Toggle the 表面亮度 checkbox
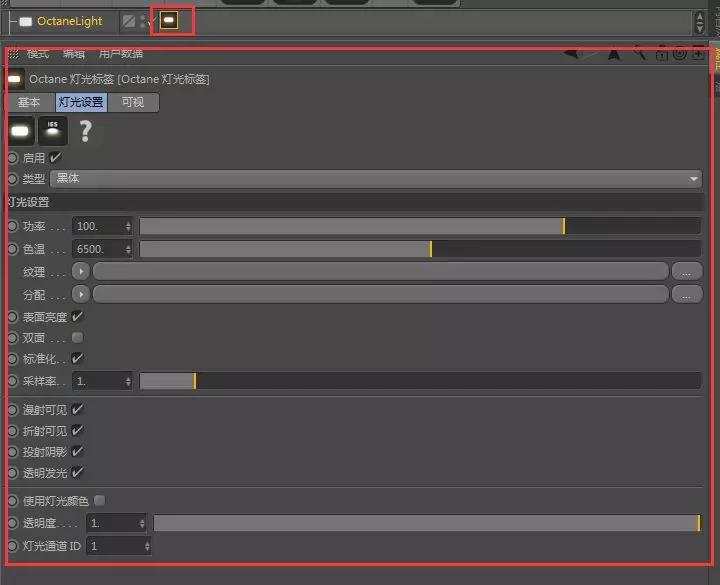The width and height of the screenshot is (720, 585). 77,316
